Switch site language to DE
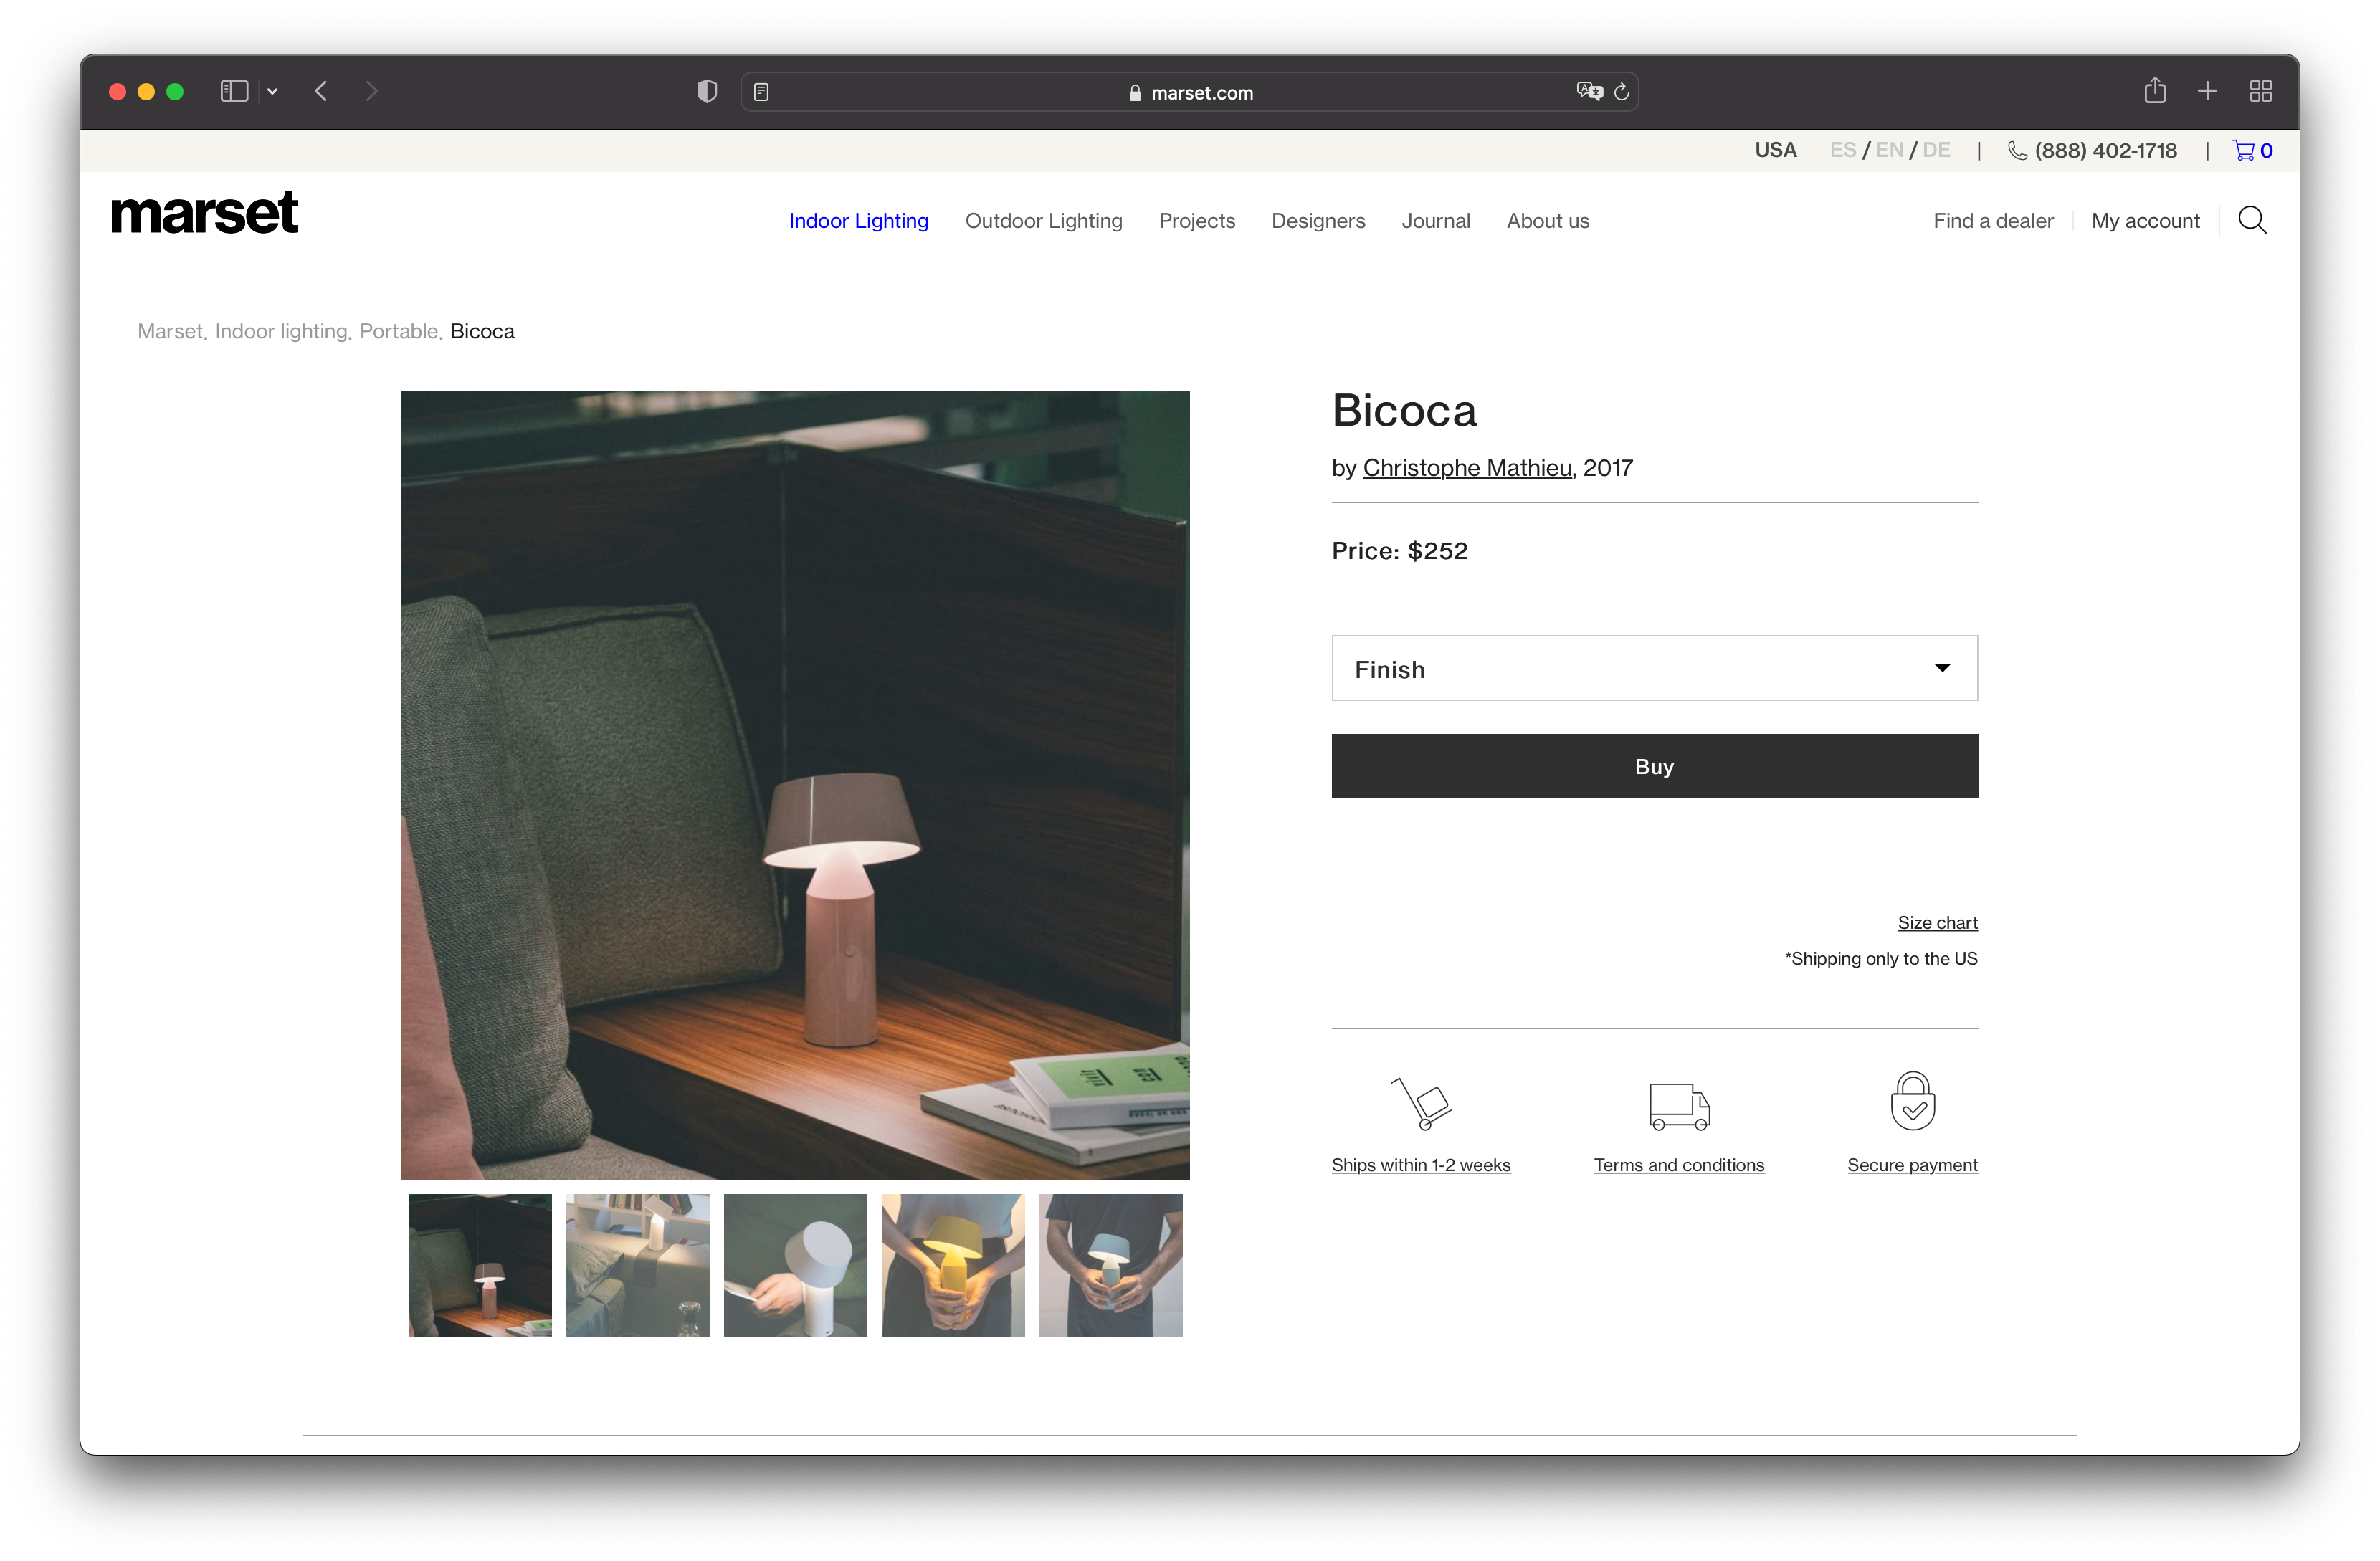 pyautogui.click(x=1936, y=150)
